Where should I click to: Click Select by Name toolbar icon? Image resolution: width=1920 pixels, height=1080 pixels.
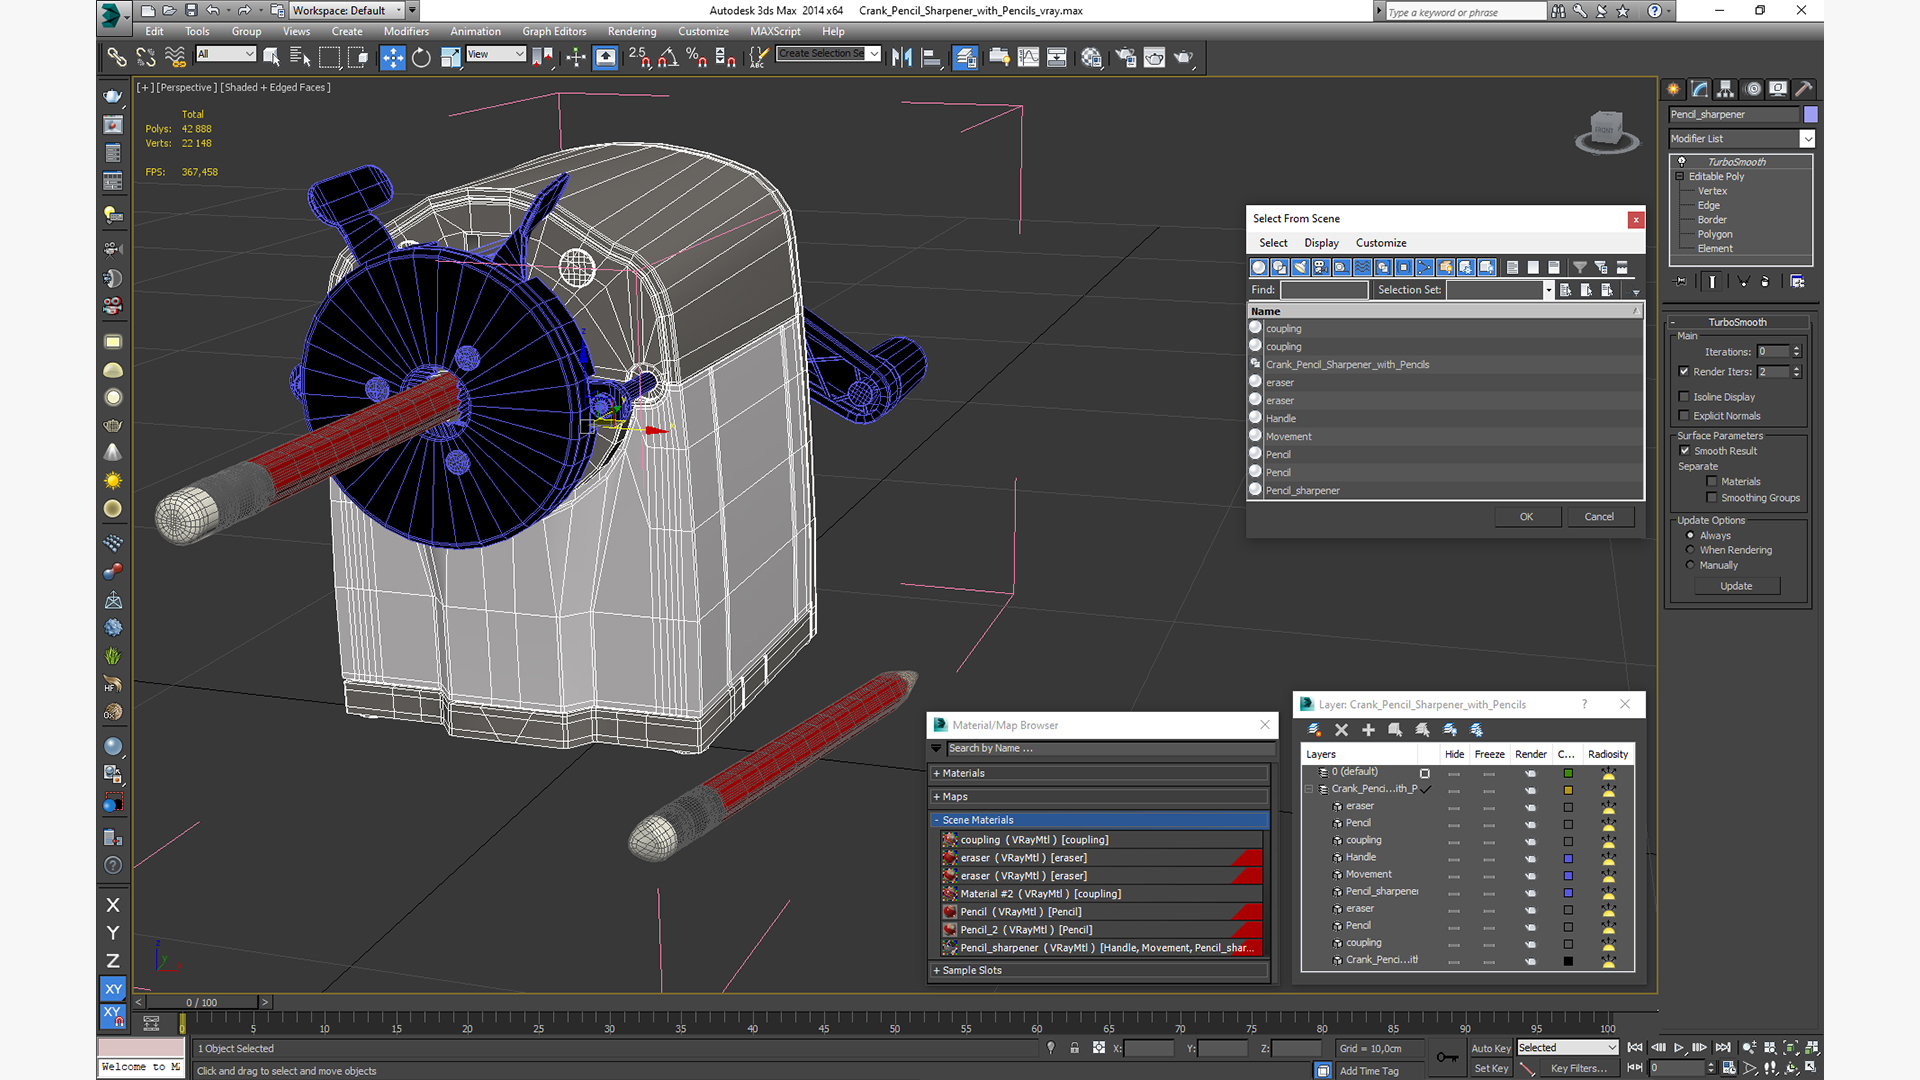tap(300, 58)
